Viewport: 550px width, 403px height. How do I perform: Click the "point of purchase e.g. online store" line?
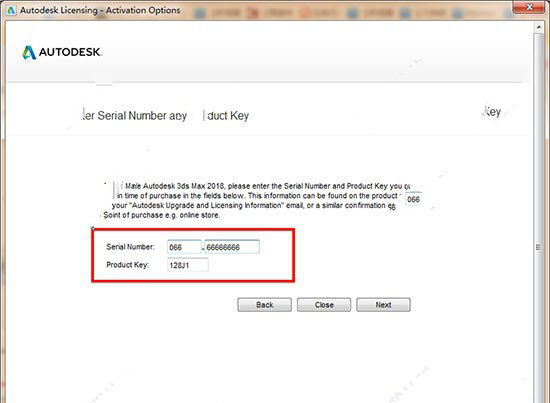(162, 215)
